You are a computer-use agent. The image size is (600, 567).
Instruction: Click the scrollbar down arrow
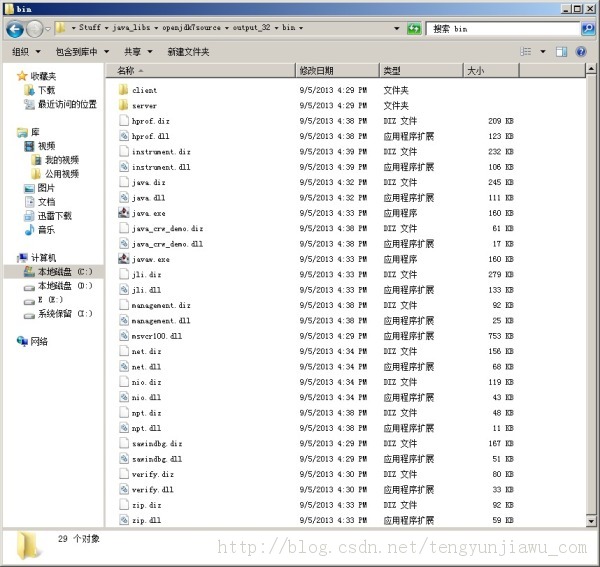(x=591, y=521)
